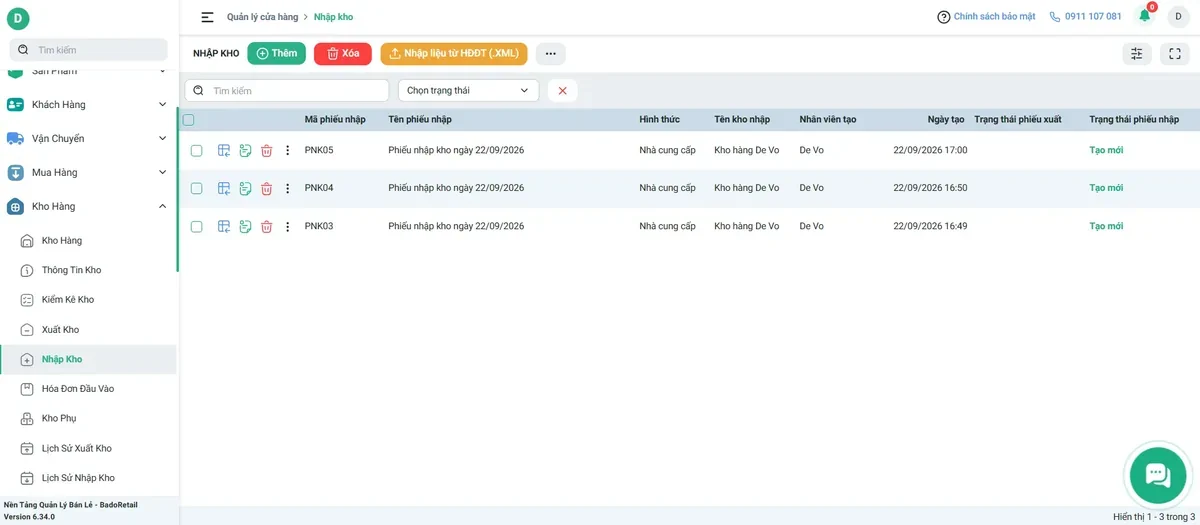
Task: Click Tên phiếu nhập column header
Action: [420, 120]
